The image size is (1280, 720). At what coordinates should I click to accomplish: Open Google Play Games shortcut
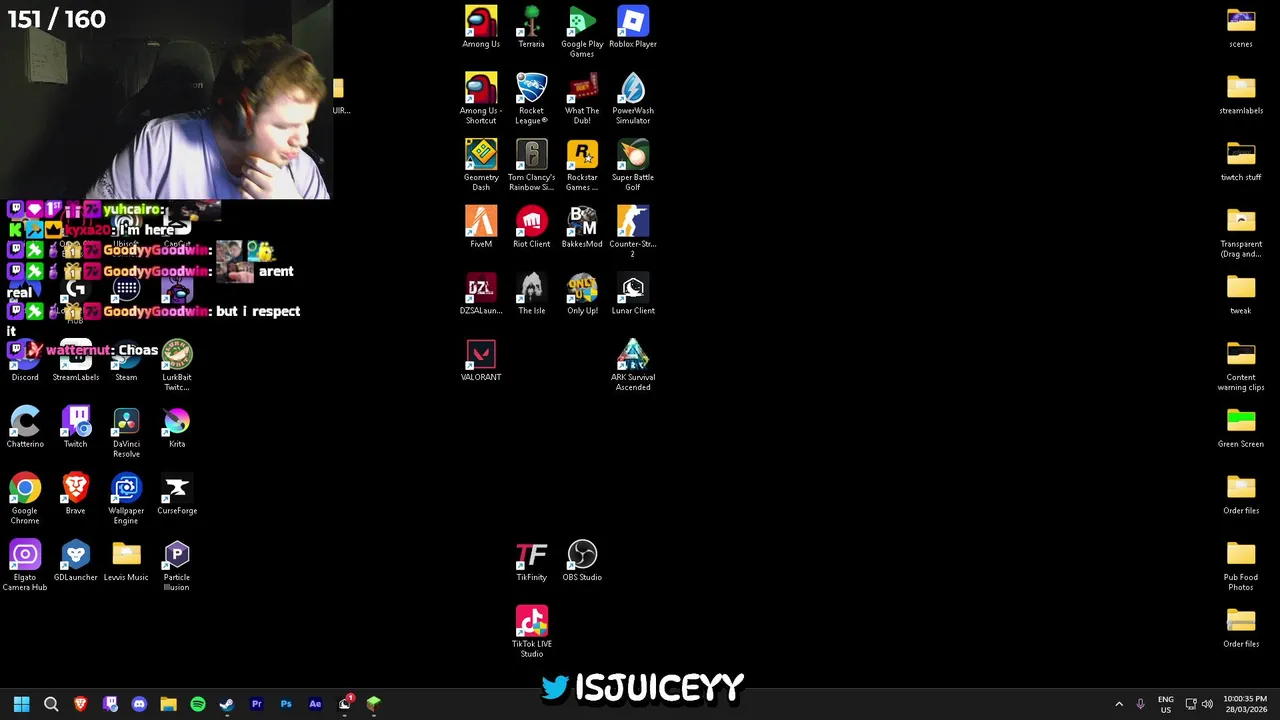pyautogui.click(x=582, y=32)
